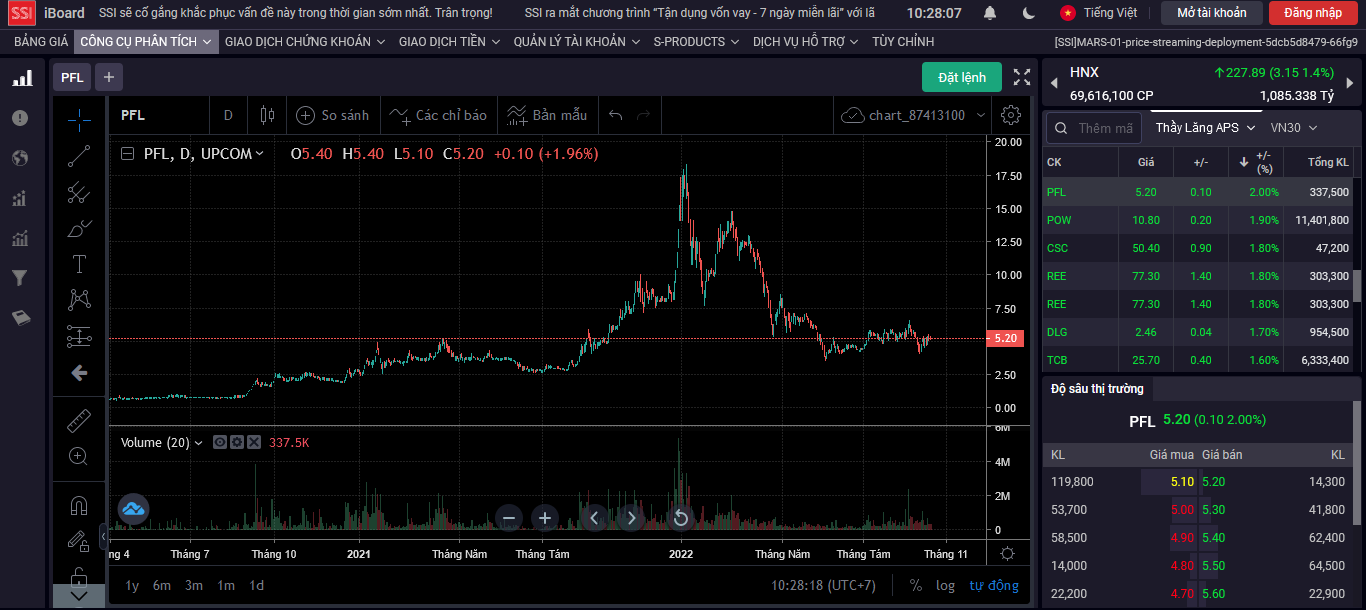1366x610 pixels.
Task: Open the bar chart sidebar icon
Action: pyautogui.click(x=21, y=78)
